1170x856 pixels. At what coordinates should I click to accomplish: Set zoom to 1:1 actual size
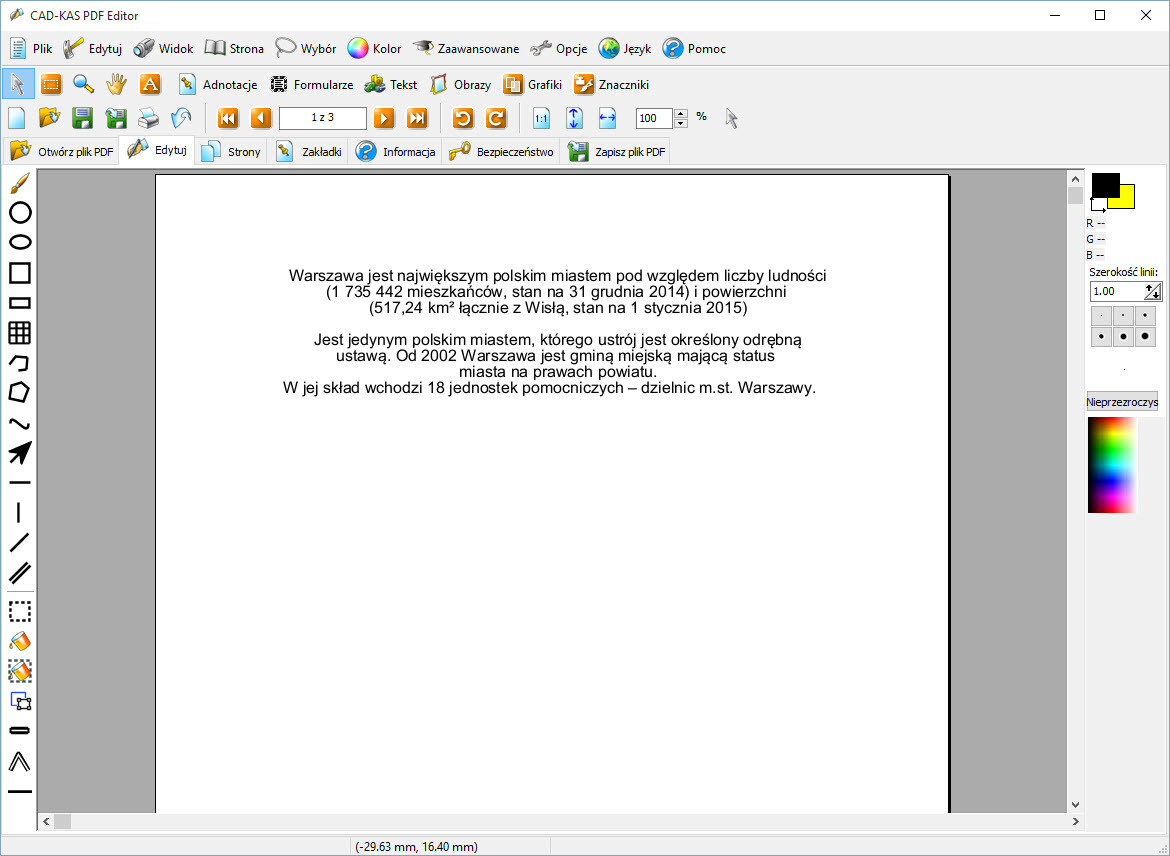[541, 118]
